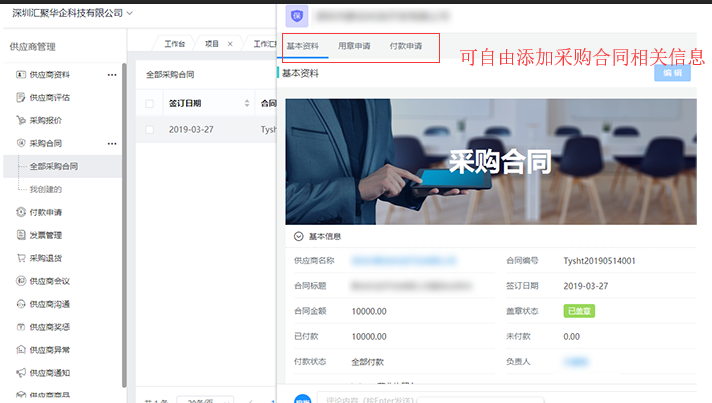Click the 签订日期 column header
The width and height of the screenshot is (712, 403).
click(x=185, y=103)
